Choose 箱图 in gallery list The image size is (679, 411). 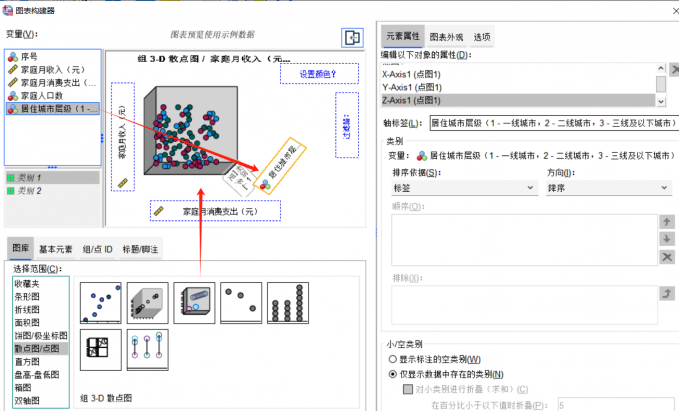pos(41,388)
